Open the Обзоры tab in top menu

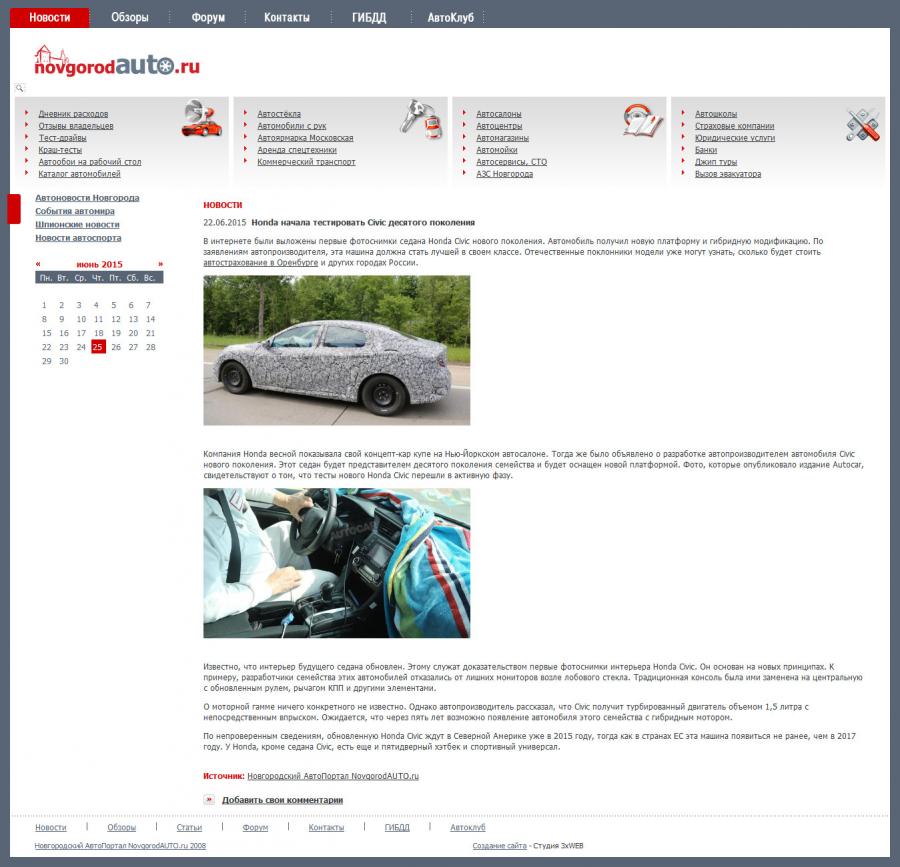[x=130, y=18]
